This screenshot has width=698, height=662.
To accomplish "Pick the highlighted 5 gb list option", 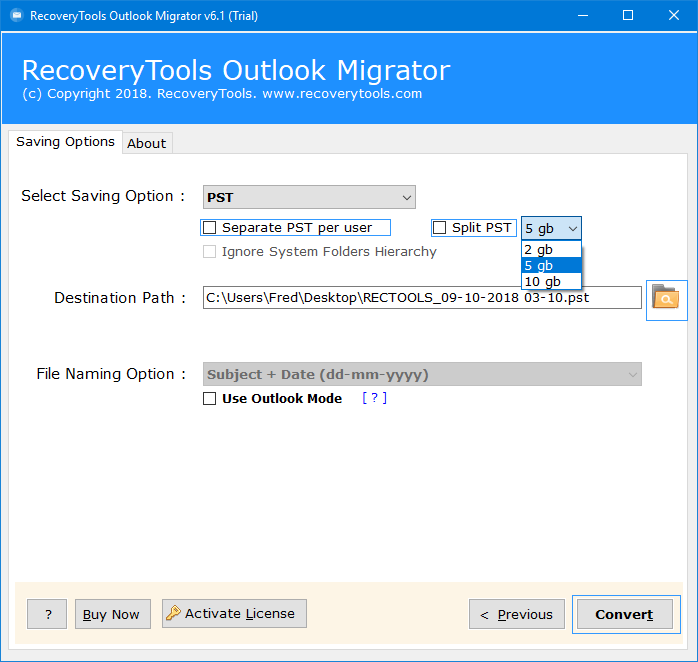I will [551, 265].
